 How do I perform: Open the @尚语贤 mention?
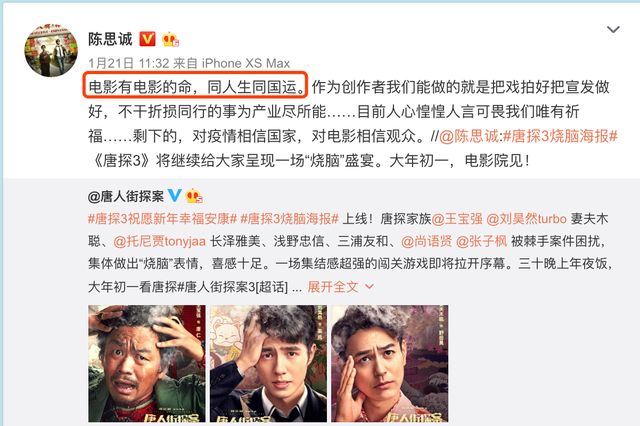coord(427,242)
